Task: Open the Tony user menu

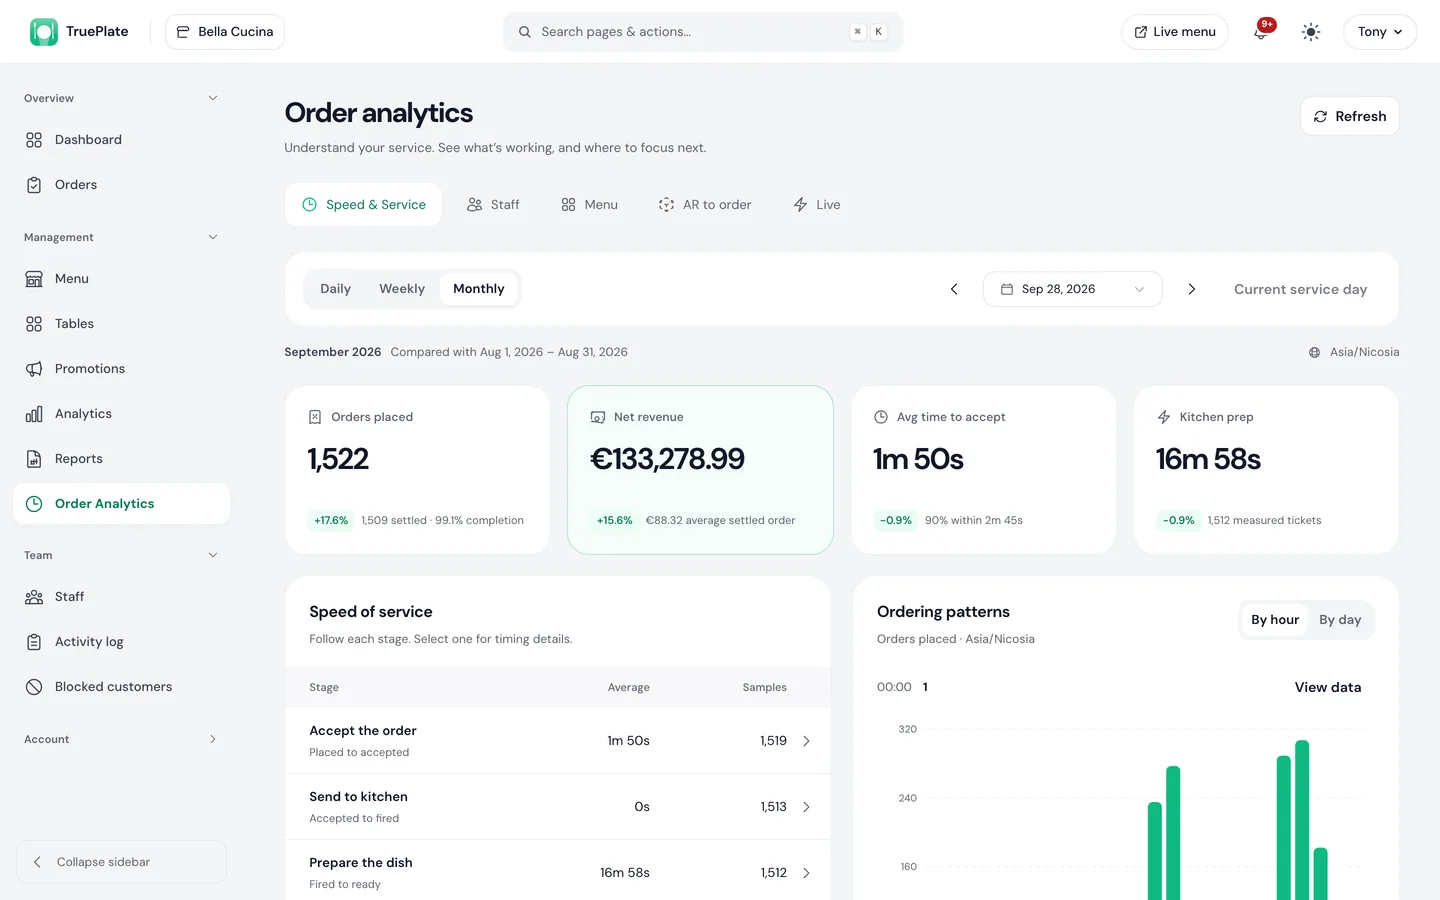Action: 1380,32
